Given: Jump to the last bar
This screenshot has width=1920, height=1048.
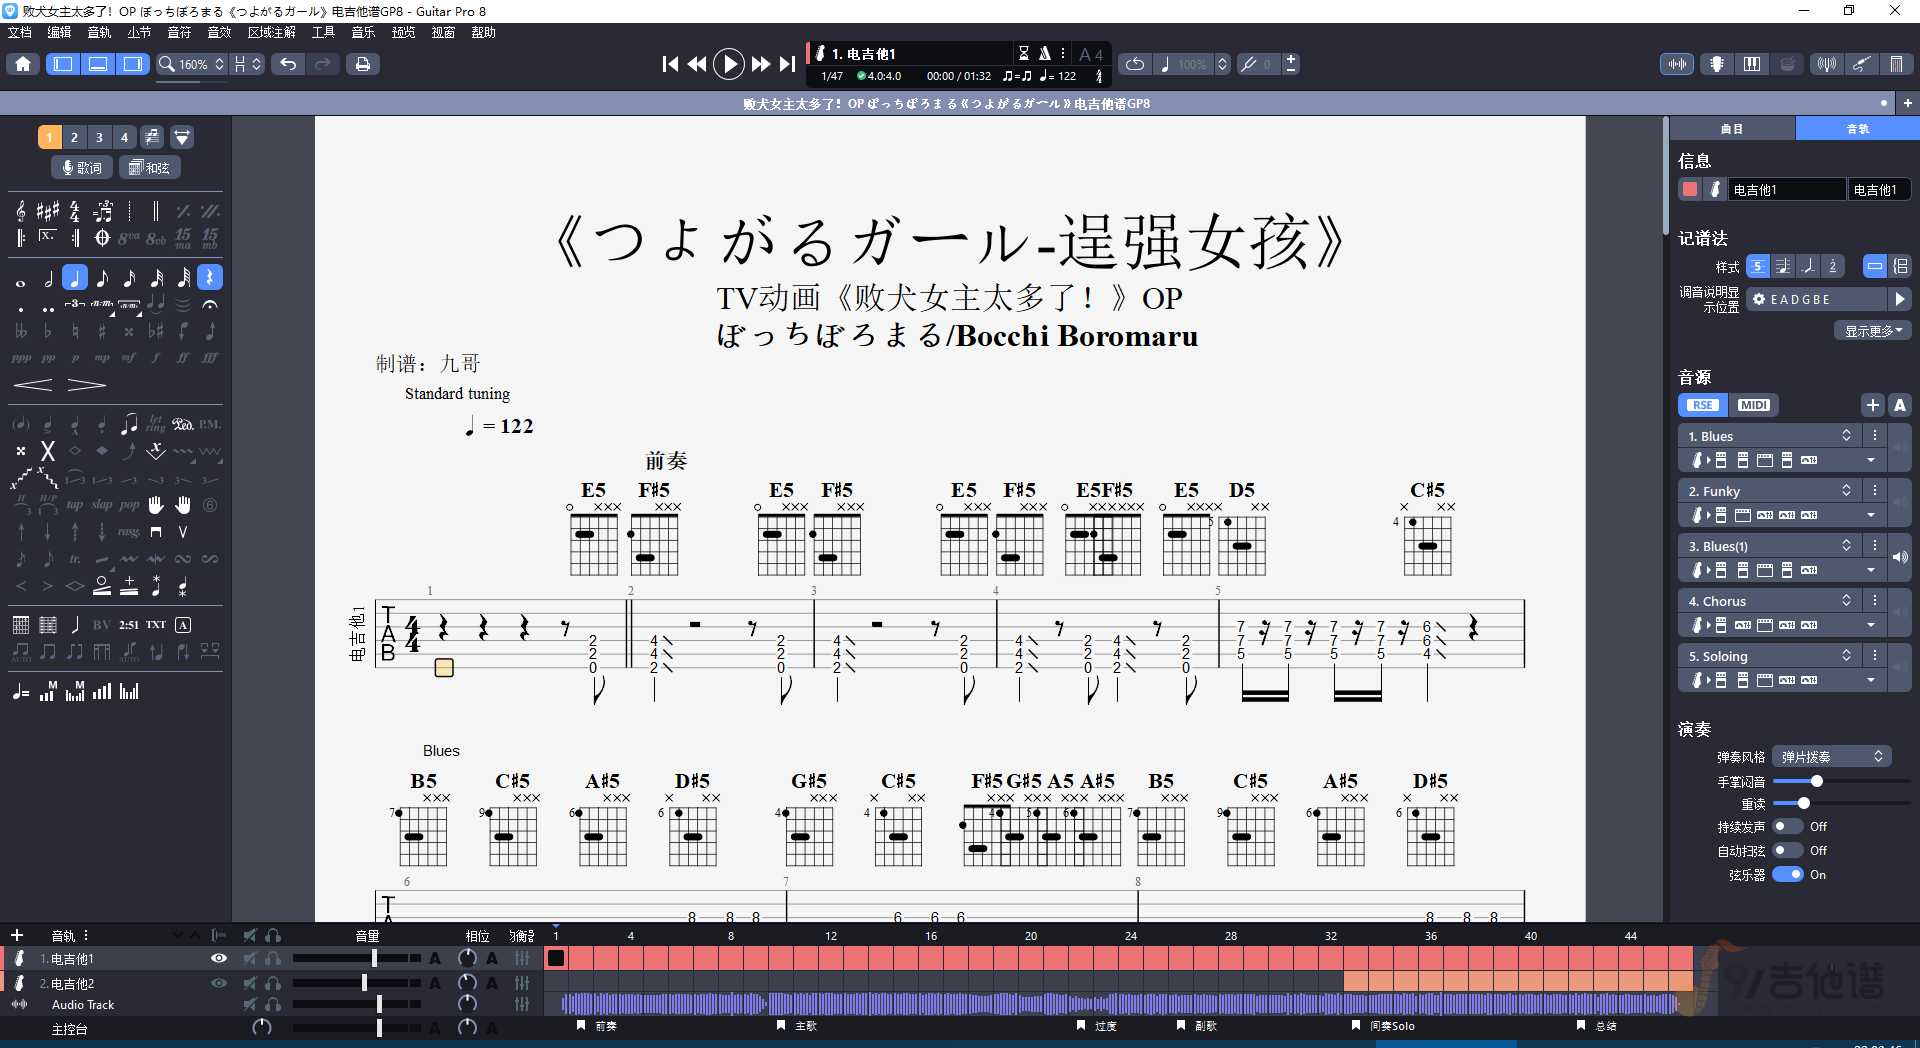Looking at the screenshot, I should click(x=788, y=64).
